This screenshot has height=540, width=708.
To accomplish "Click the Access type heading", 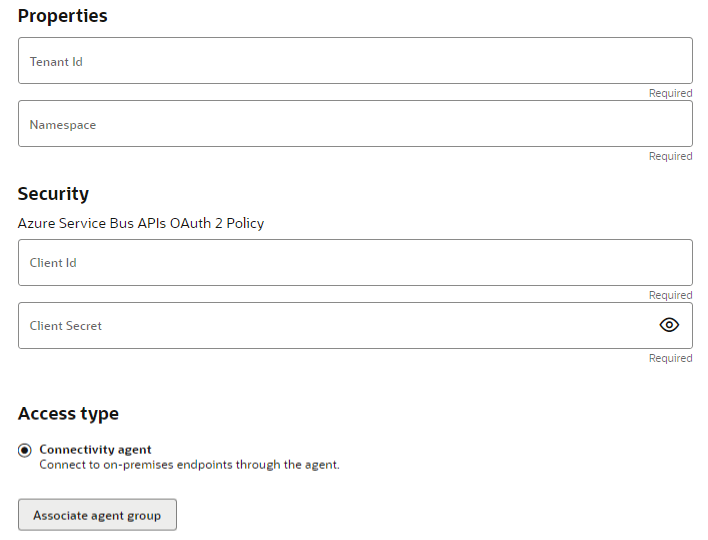I will pos(68,414).
